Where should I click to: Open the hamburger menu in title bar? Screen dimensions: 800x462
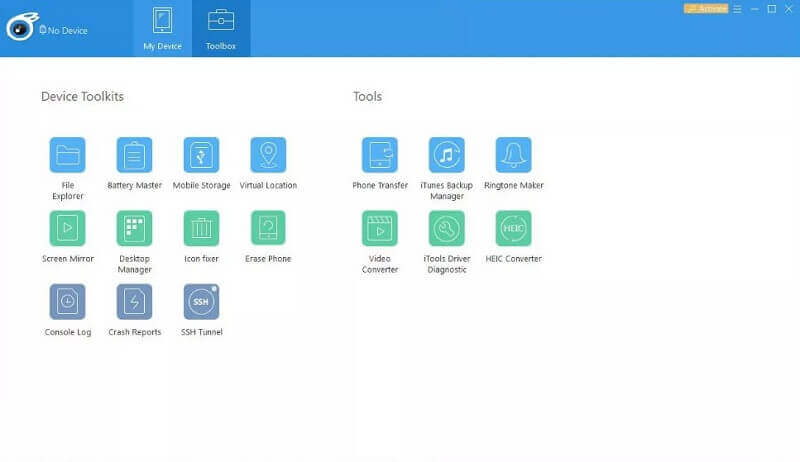737,9
